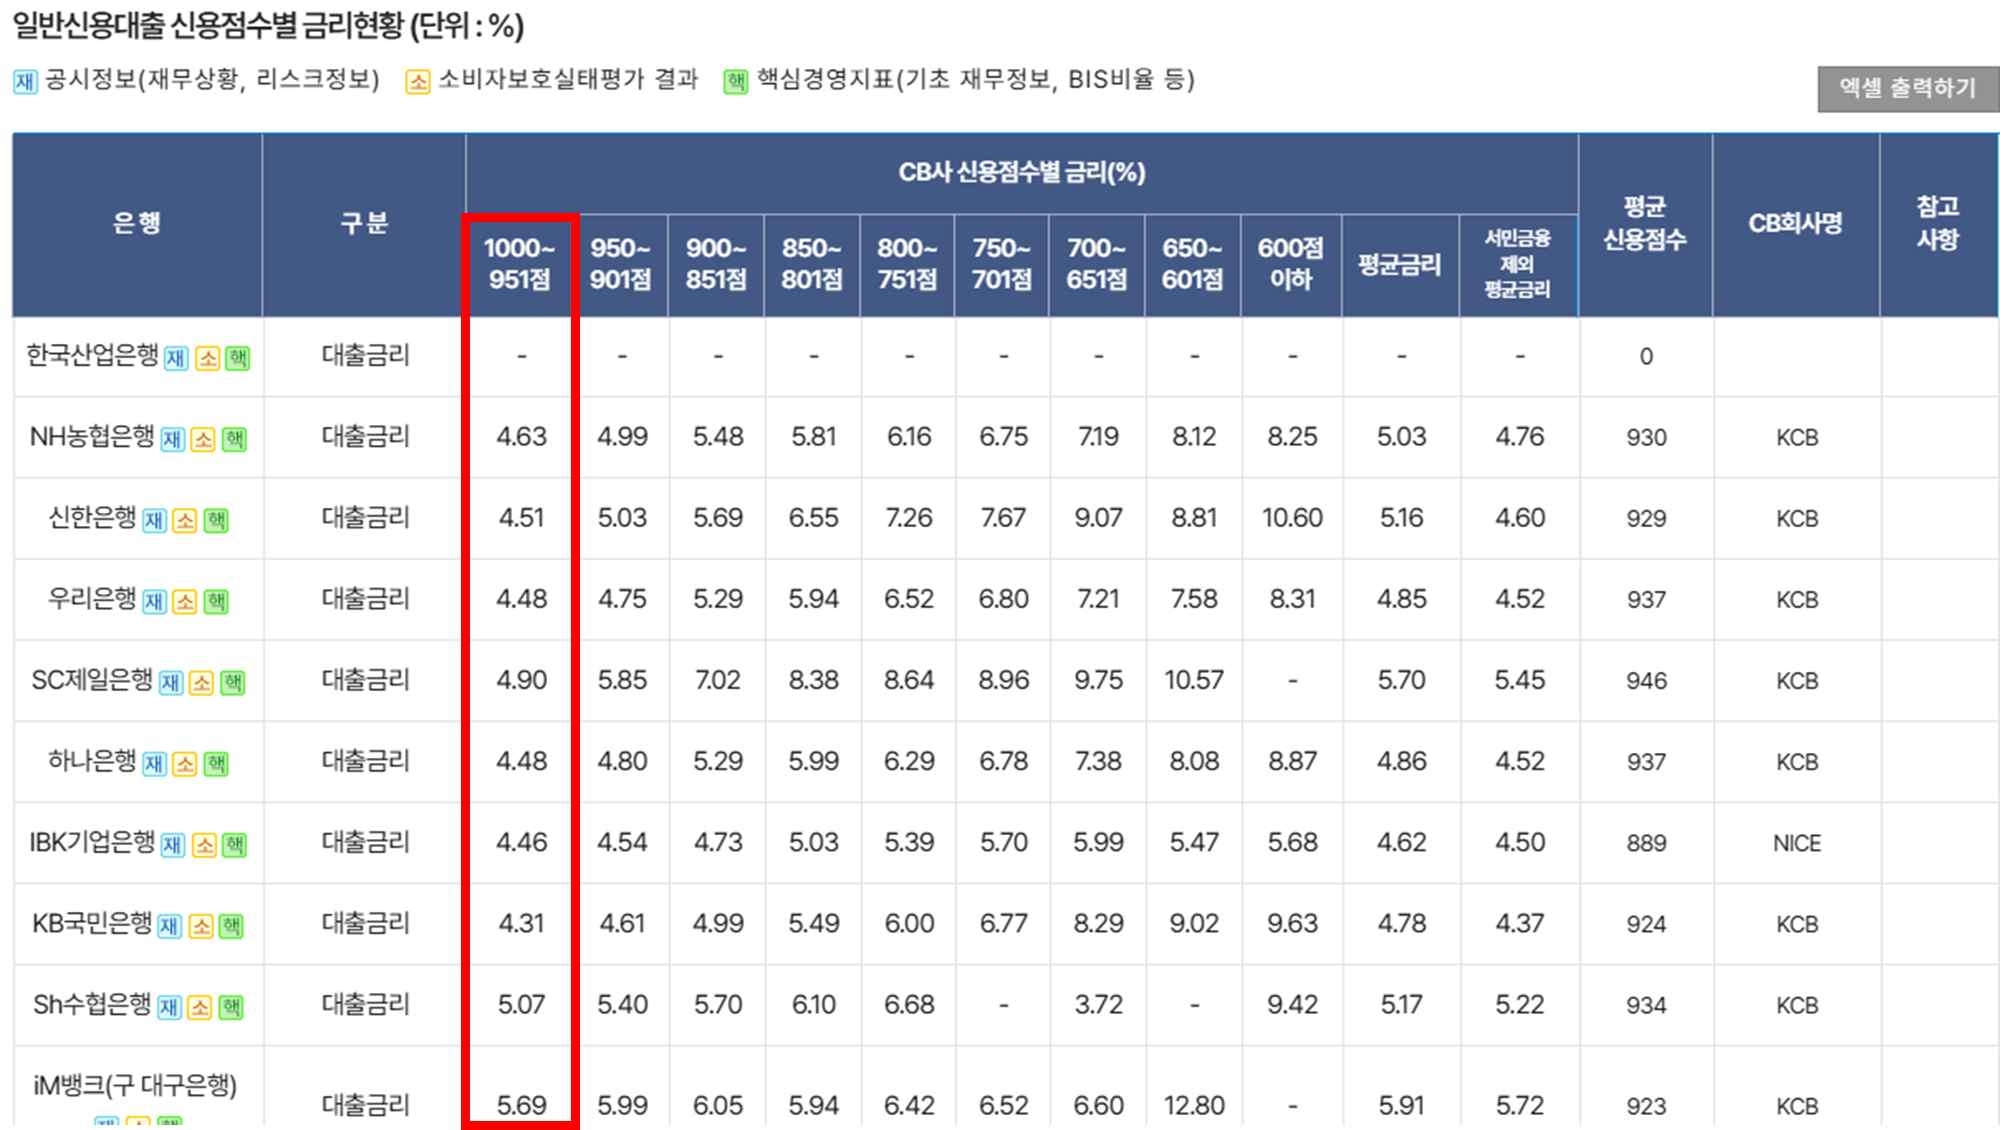Click the blue 재 legend icon at top
The height and width of the screenshot is (1130, 2000).
coord(25,81)
